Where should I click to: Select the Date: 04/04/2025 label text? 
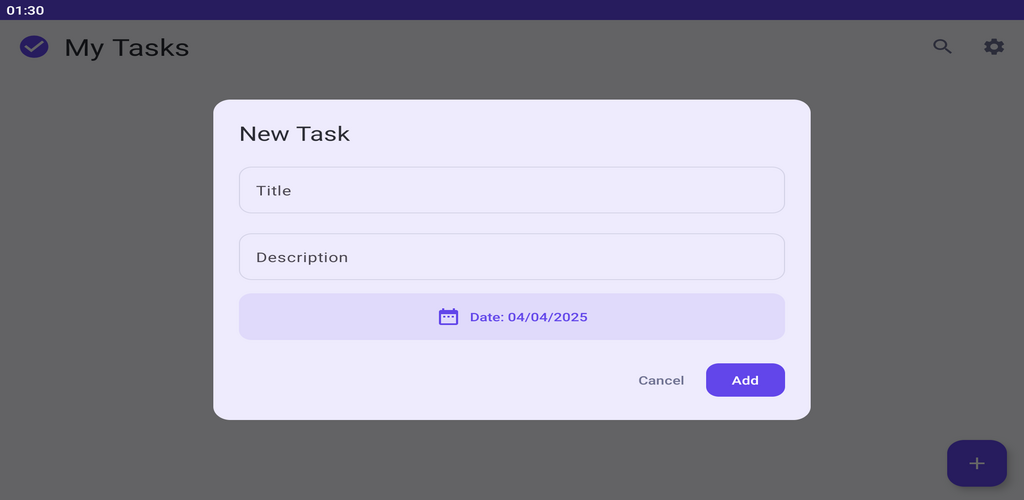529,317
